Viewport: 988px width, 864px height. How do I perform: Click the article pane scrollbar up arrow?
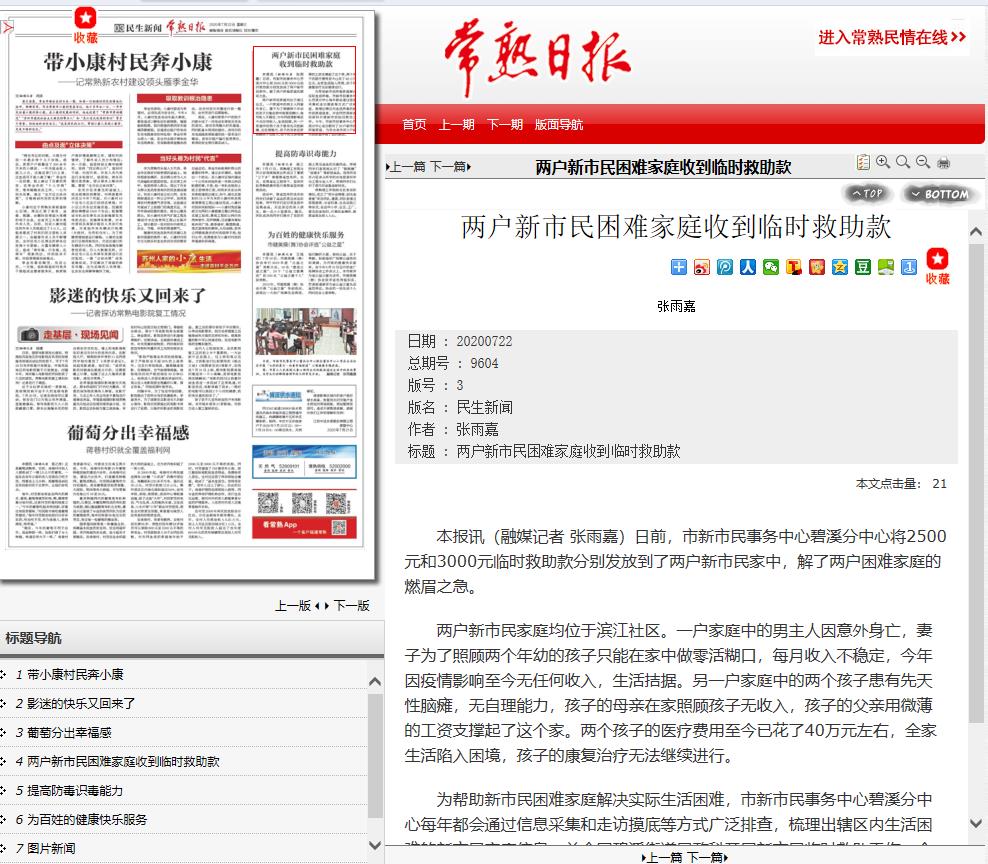976,232
